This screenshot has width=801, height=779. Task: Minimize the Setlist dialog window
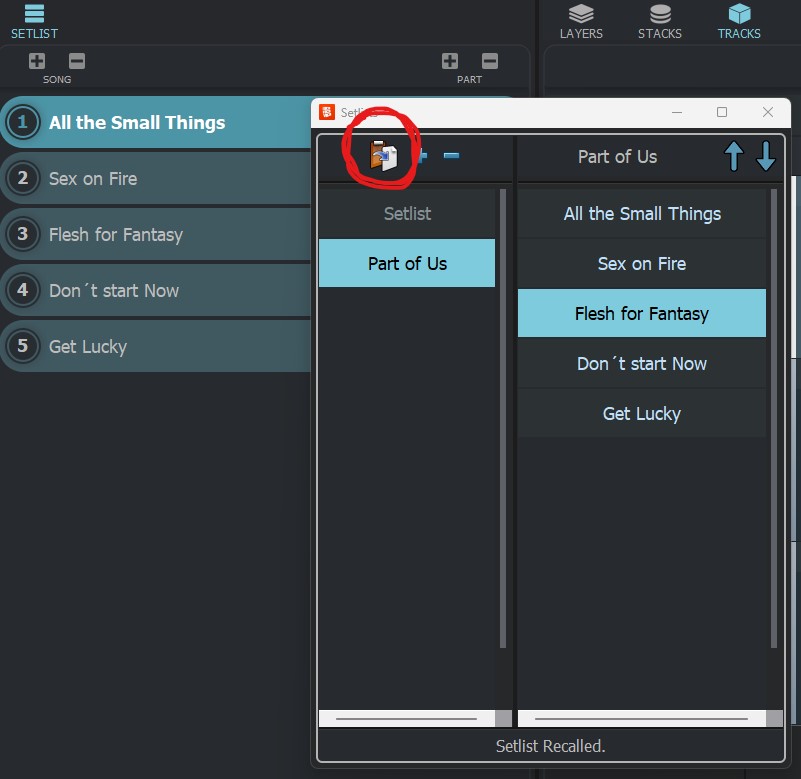(677, 112)
